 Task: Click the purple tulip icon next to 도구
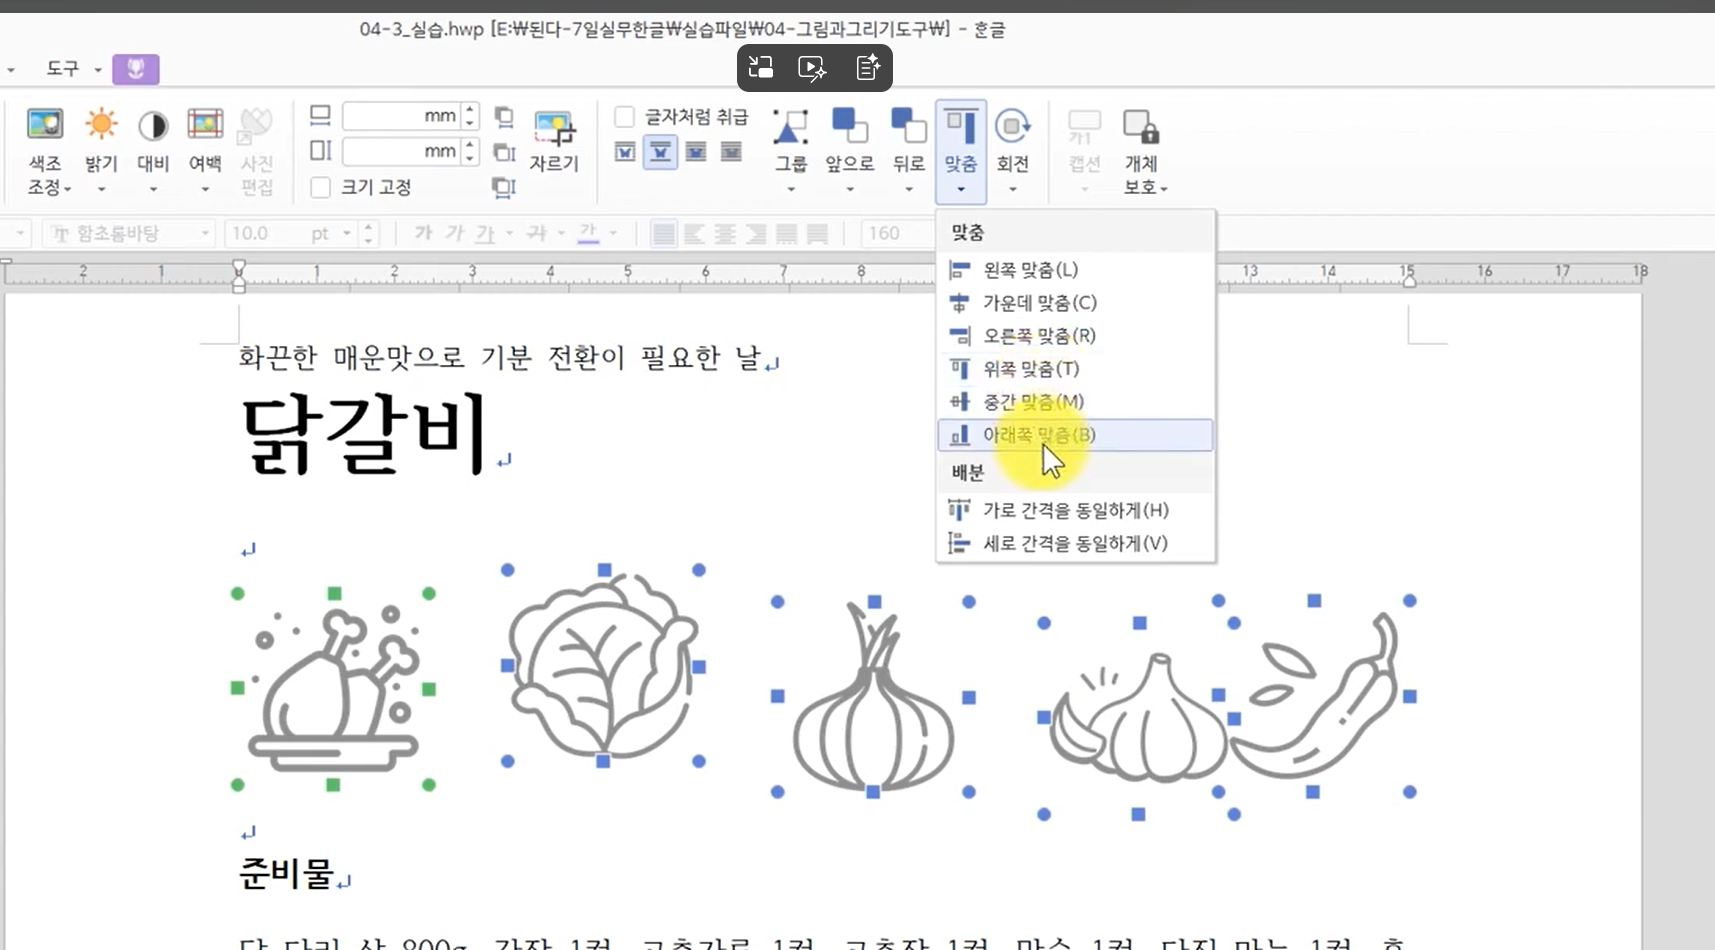pyautogui.click(x=136, y=69)
